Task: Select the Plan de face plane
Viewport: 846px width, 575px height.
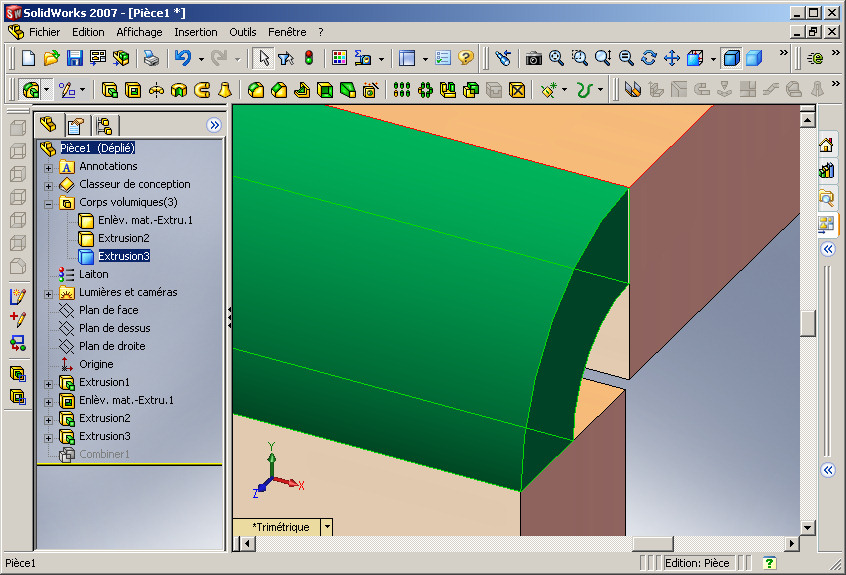Action: tap(108, 310)
